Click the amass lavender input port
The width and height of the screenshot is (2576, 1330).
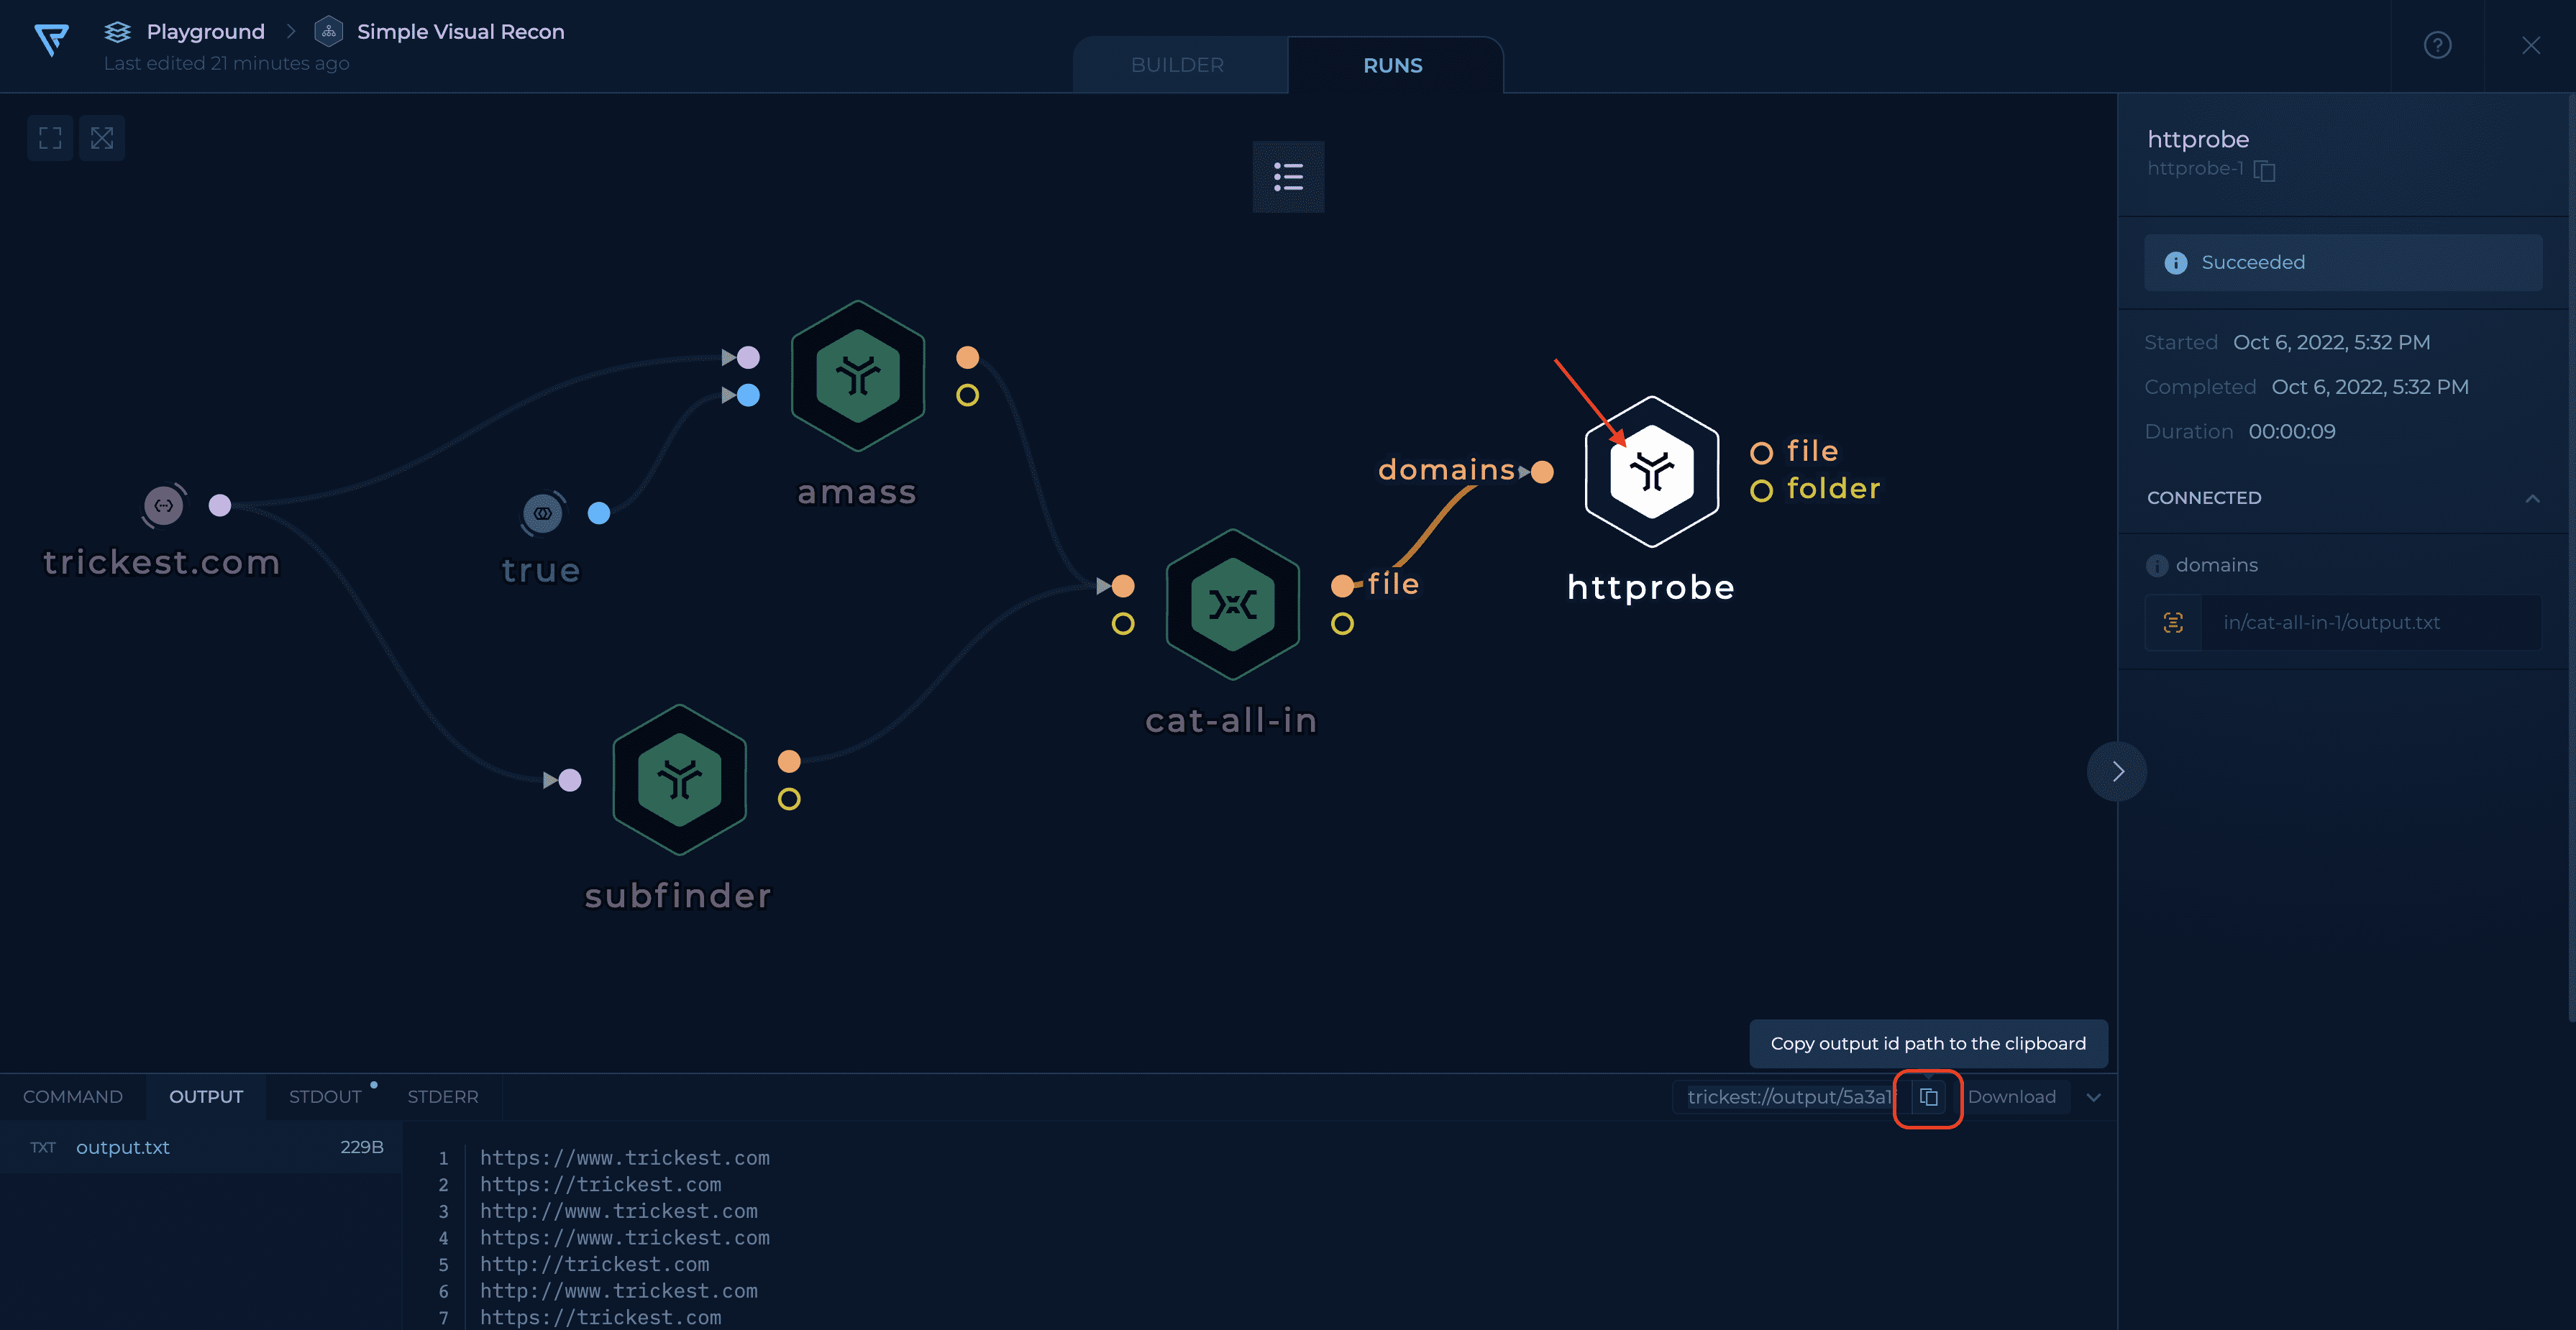pos(748,358)
